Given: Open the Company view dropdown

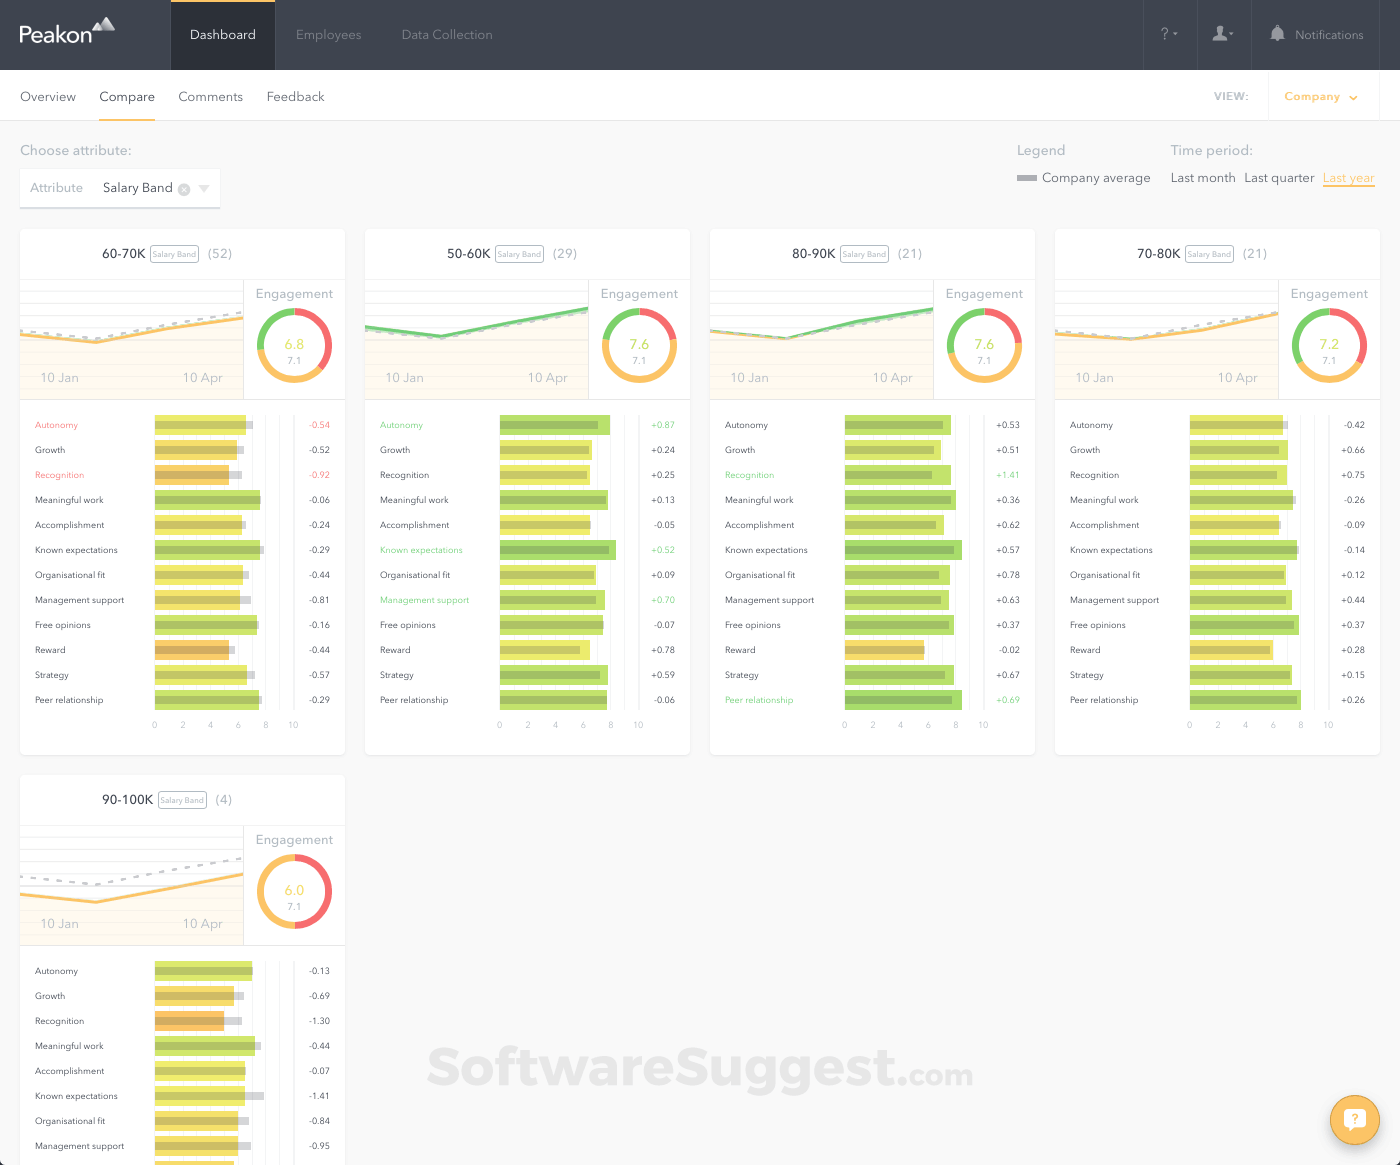Looking at the screenshot, I should [1321, 96].
